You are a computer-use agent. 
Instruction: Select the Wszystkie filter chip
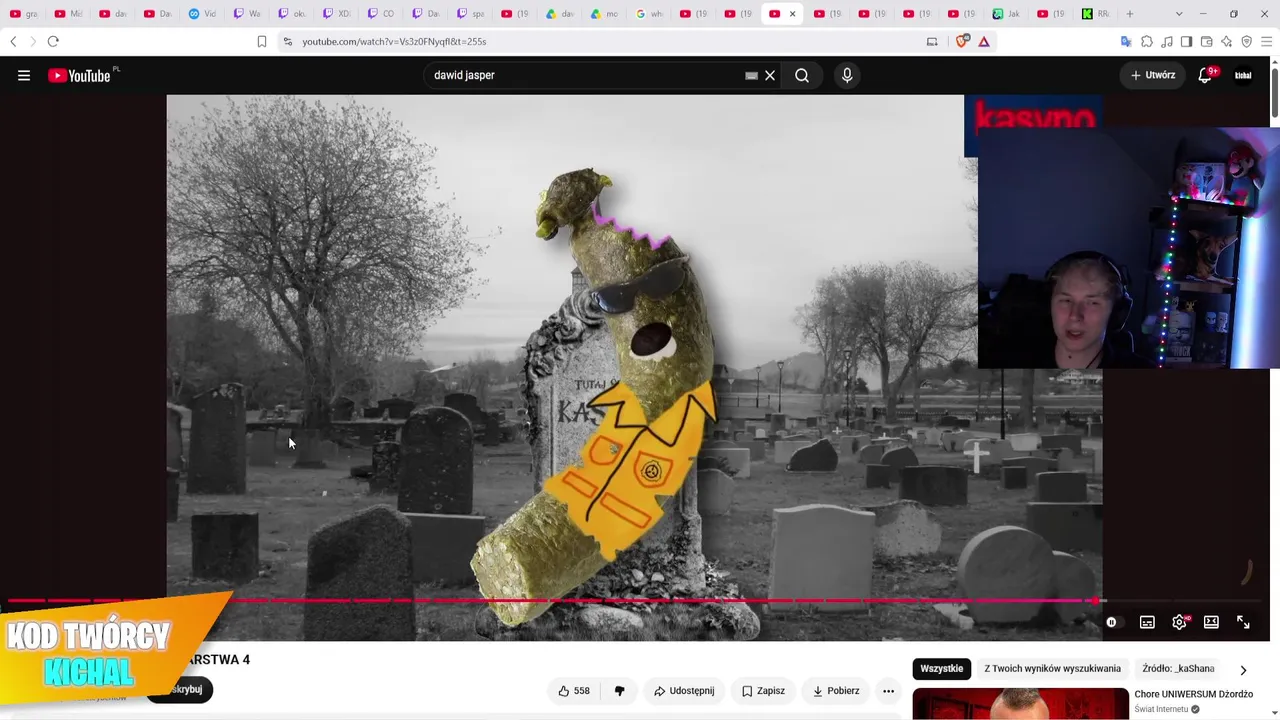click(x=941, y=668)
